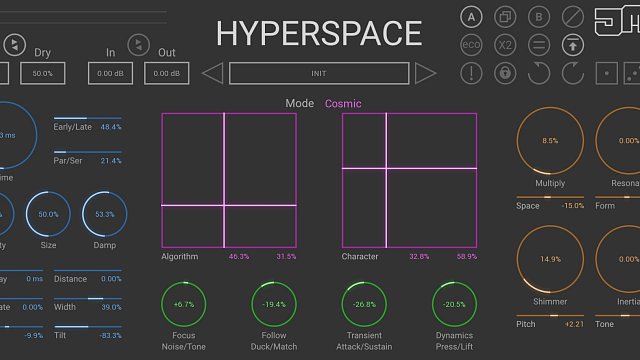Click the Pitch slider

tap(550, 316)
